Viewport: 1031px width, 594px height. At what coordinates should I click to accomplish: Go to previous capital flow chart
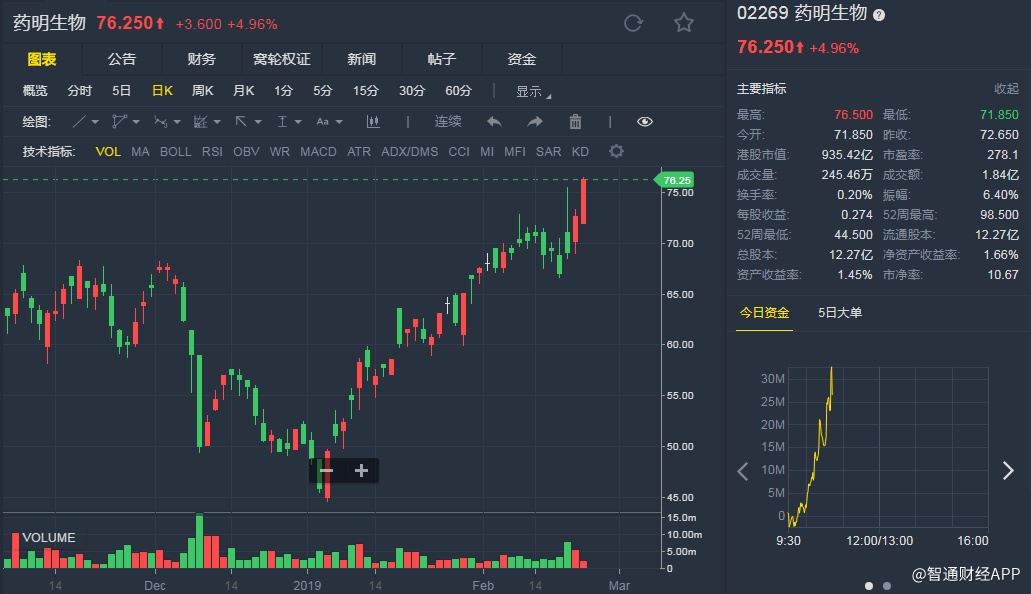(x=743, y=471)
